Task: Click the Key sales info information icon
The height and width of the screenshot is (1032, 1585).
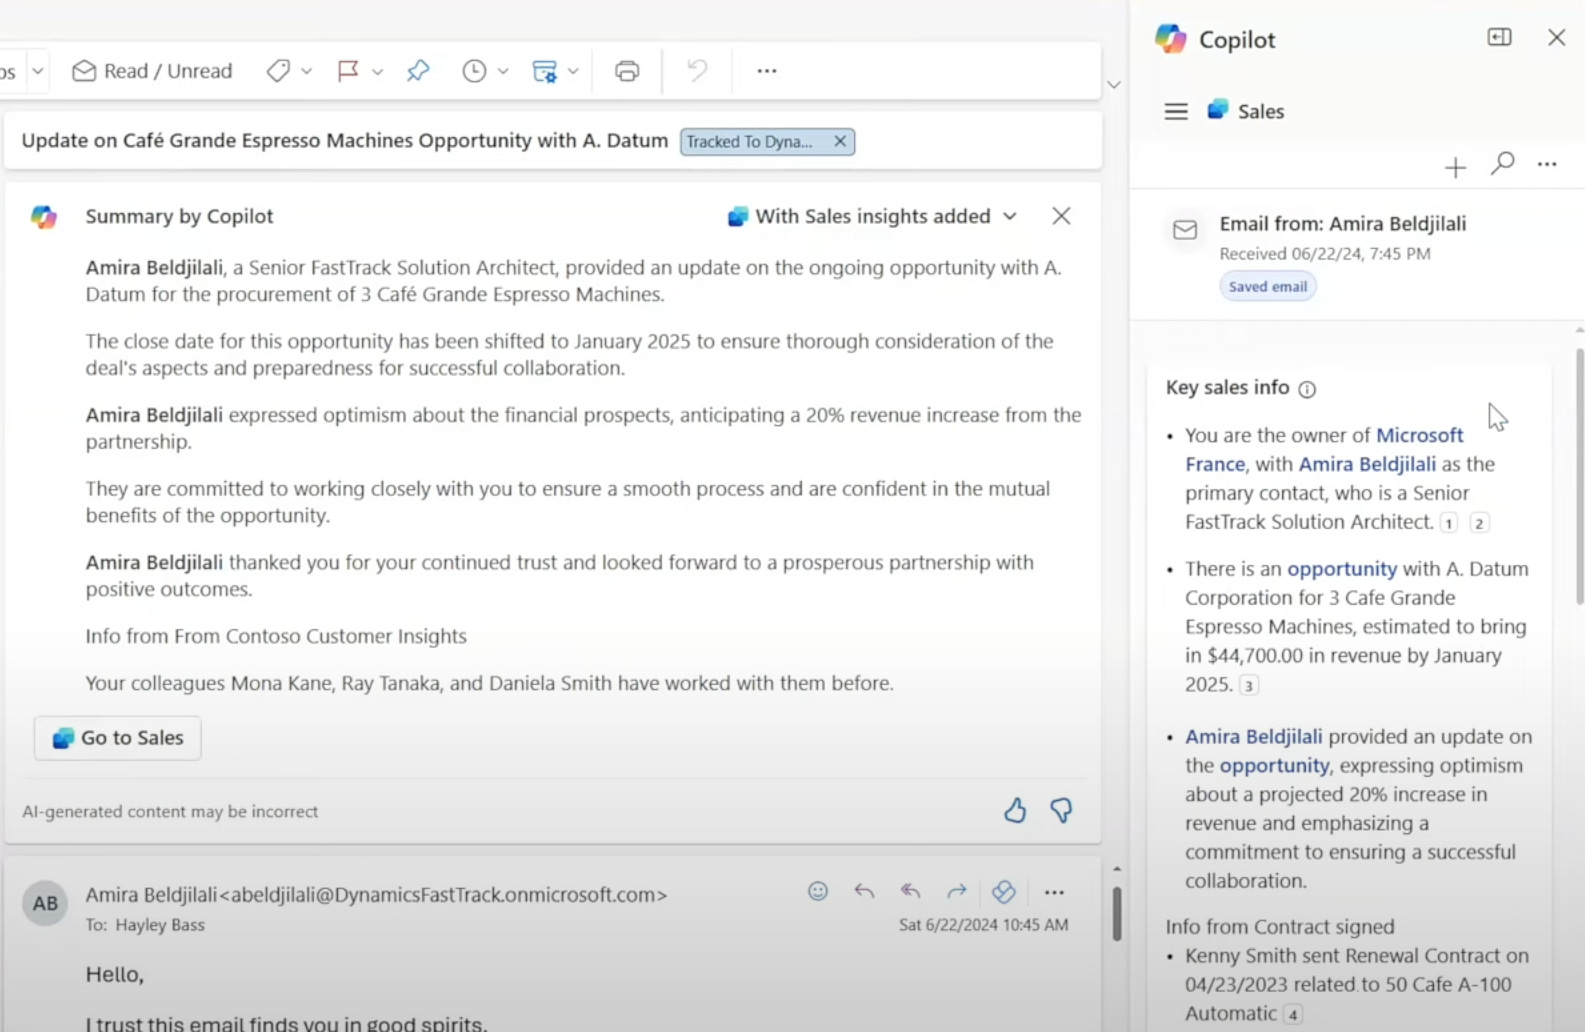Action: 1307,389
